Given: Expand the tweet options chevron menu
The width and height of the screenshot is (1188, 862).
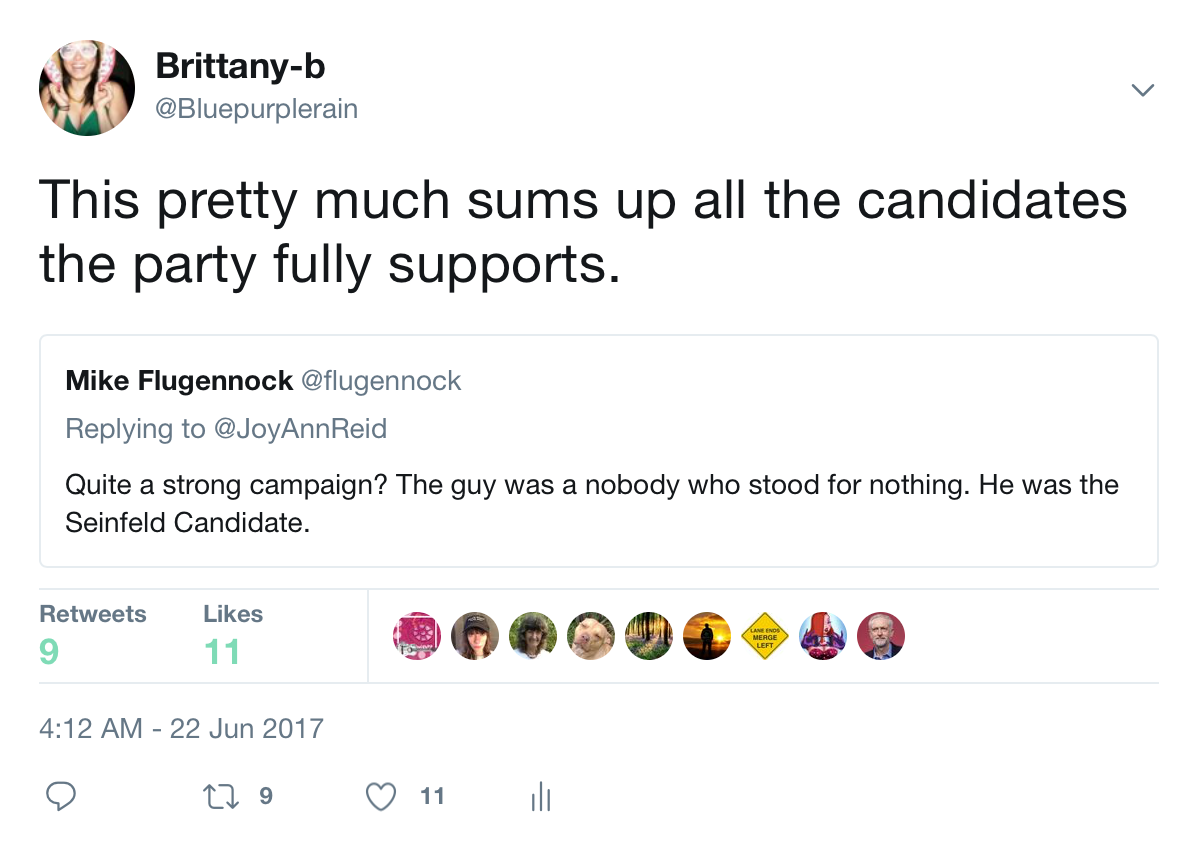Looking at the screenshot, I should 1142,90.
